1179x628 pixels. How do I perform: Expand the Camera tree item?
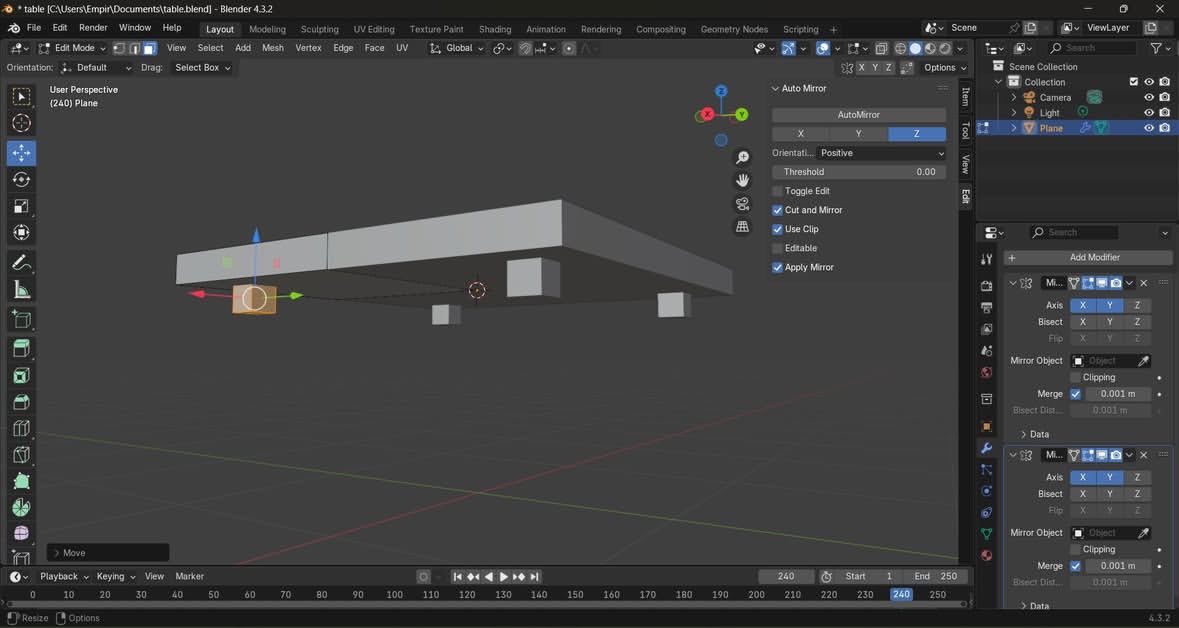click(1014, 97)
